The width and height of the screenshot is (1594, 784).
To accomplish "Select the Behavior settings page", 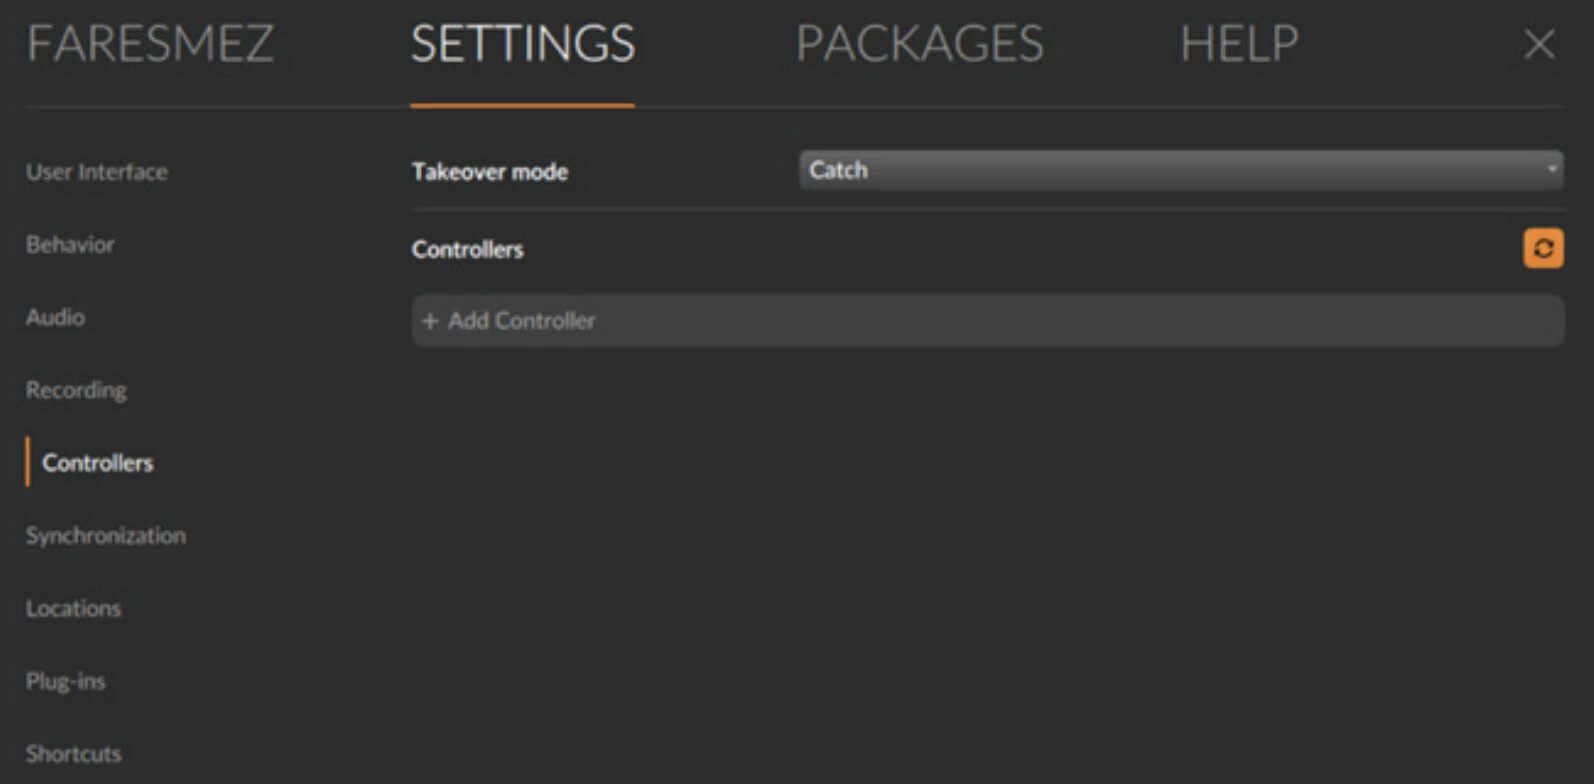I will tap(70, 245).
